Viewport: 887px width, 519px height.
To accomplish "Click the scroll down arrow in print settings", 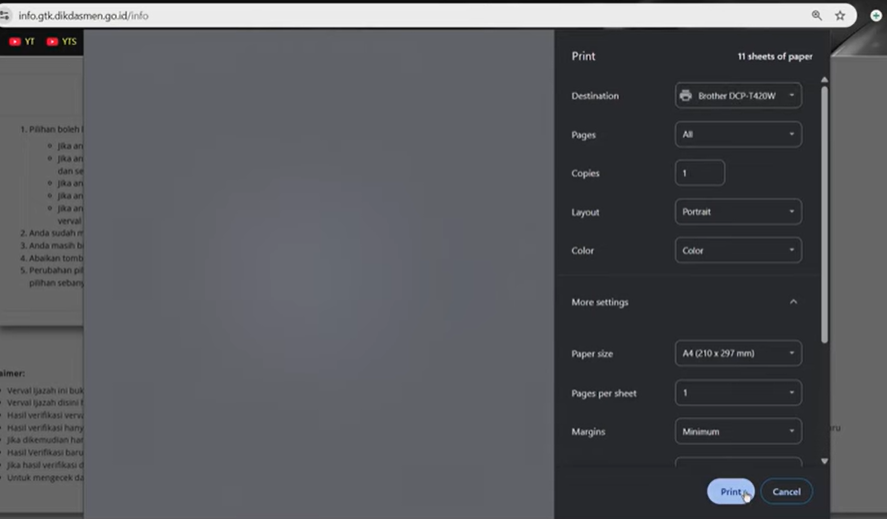I will [824, 461].
